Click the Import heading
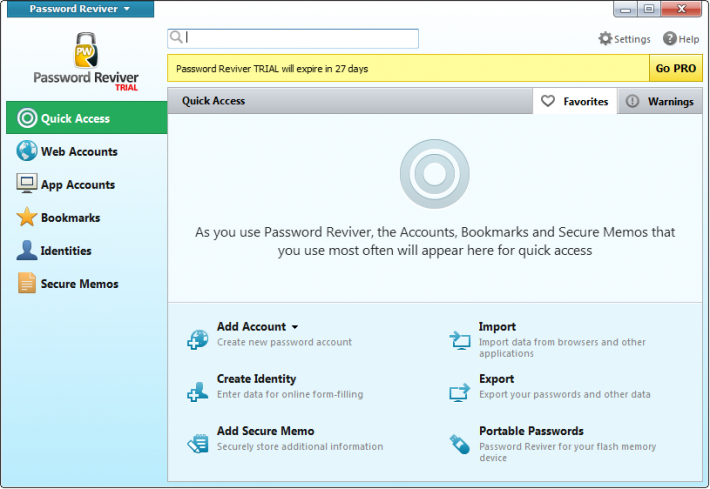Image resolution: width=710 pixels, height=489 pixels. tap(497, 326)
